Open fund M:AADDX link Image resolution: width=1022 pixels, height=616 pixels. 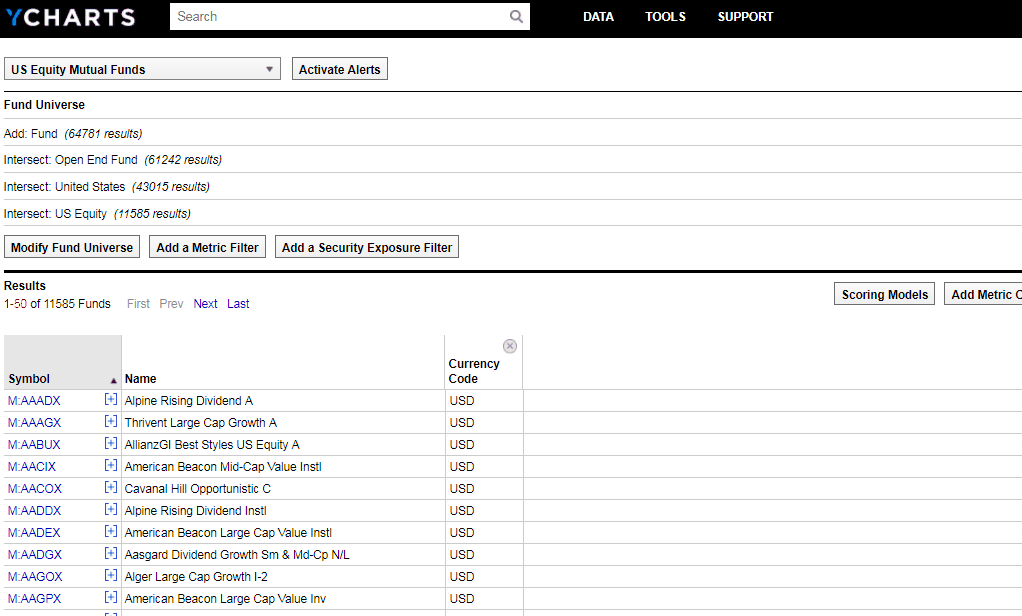(x=34, y=510)
